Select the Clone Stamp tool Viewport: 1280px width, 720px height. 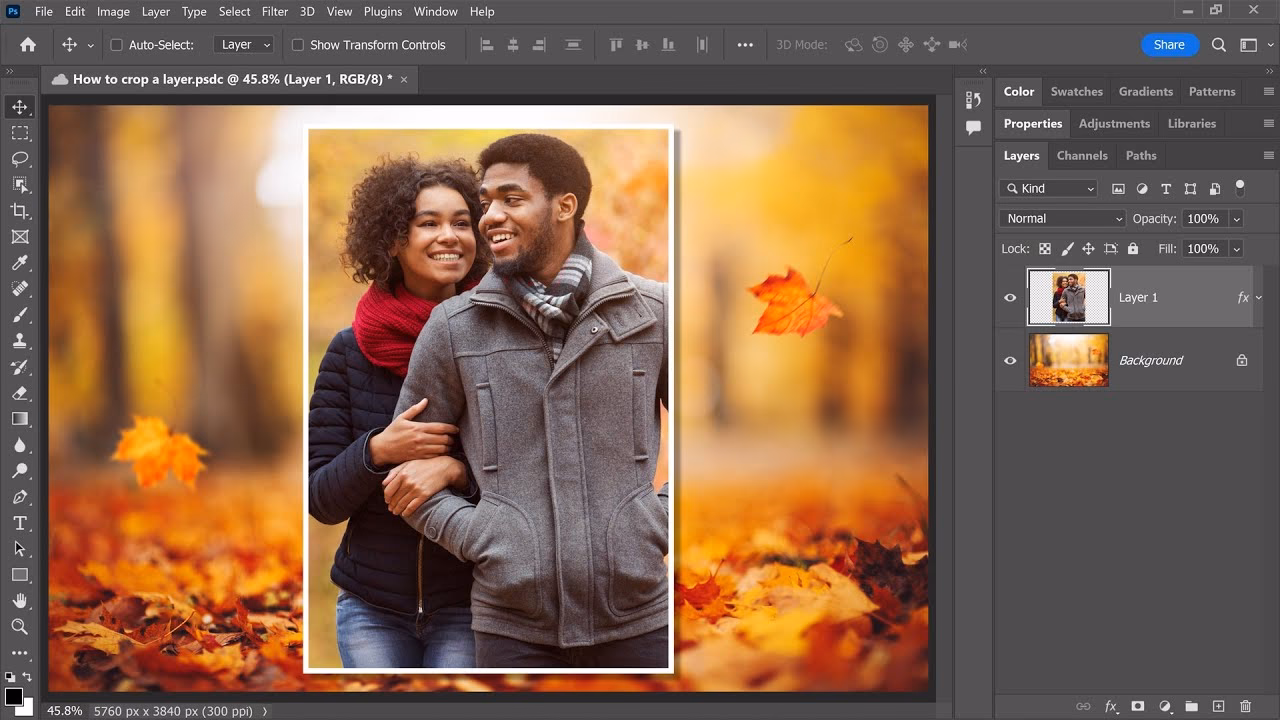point(19,341)
